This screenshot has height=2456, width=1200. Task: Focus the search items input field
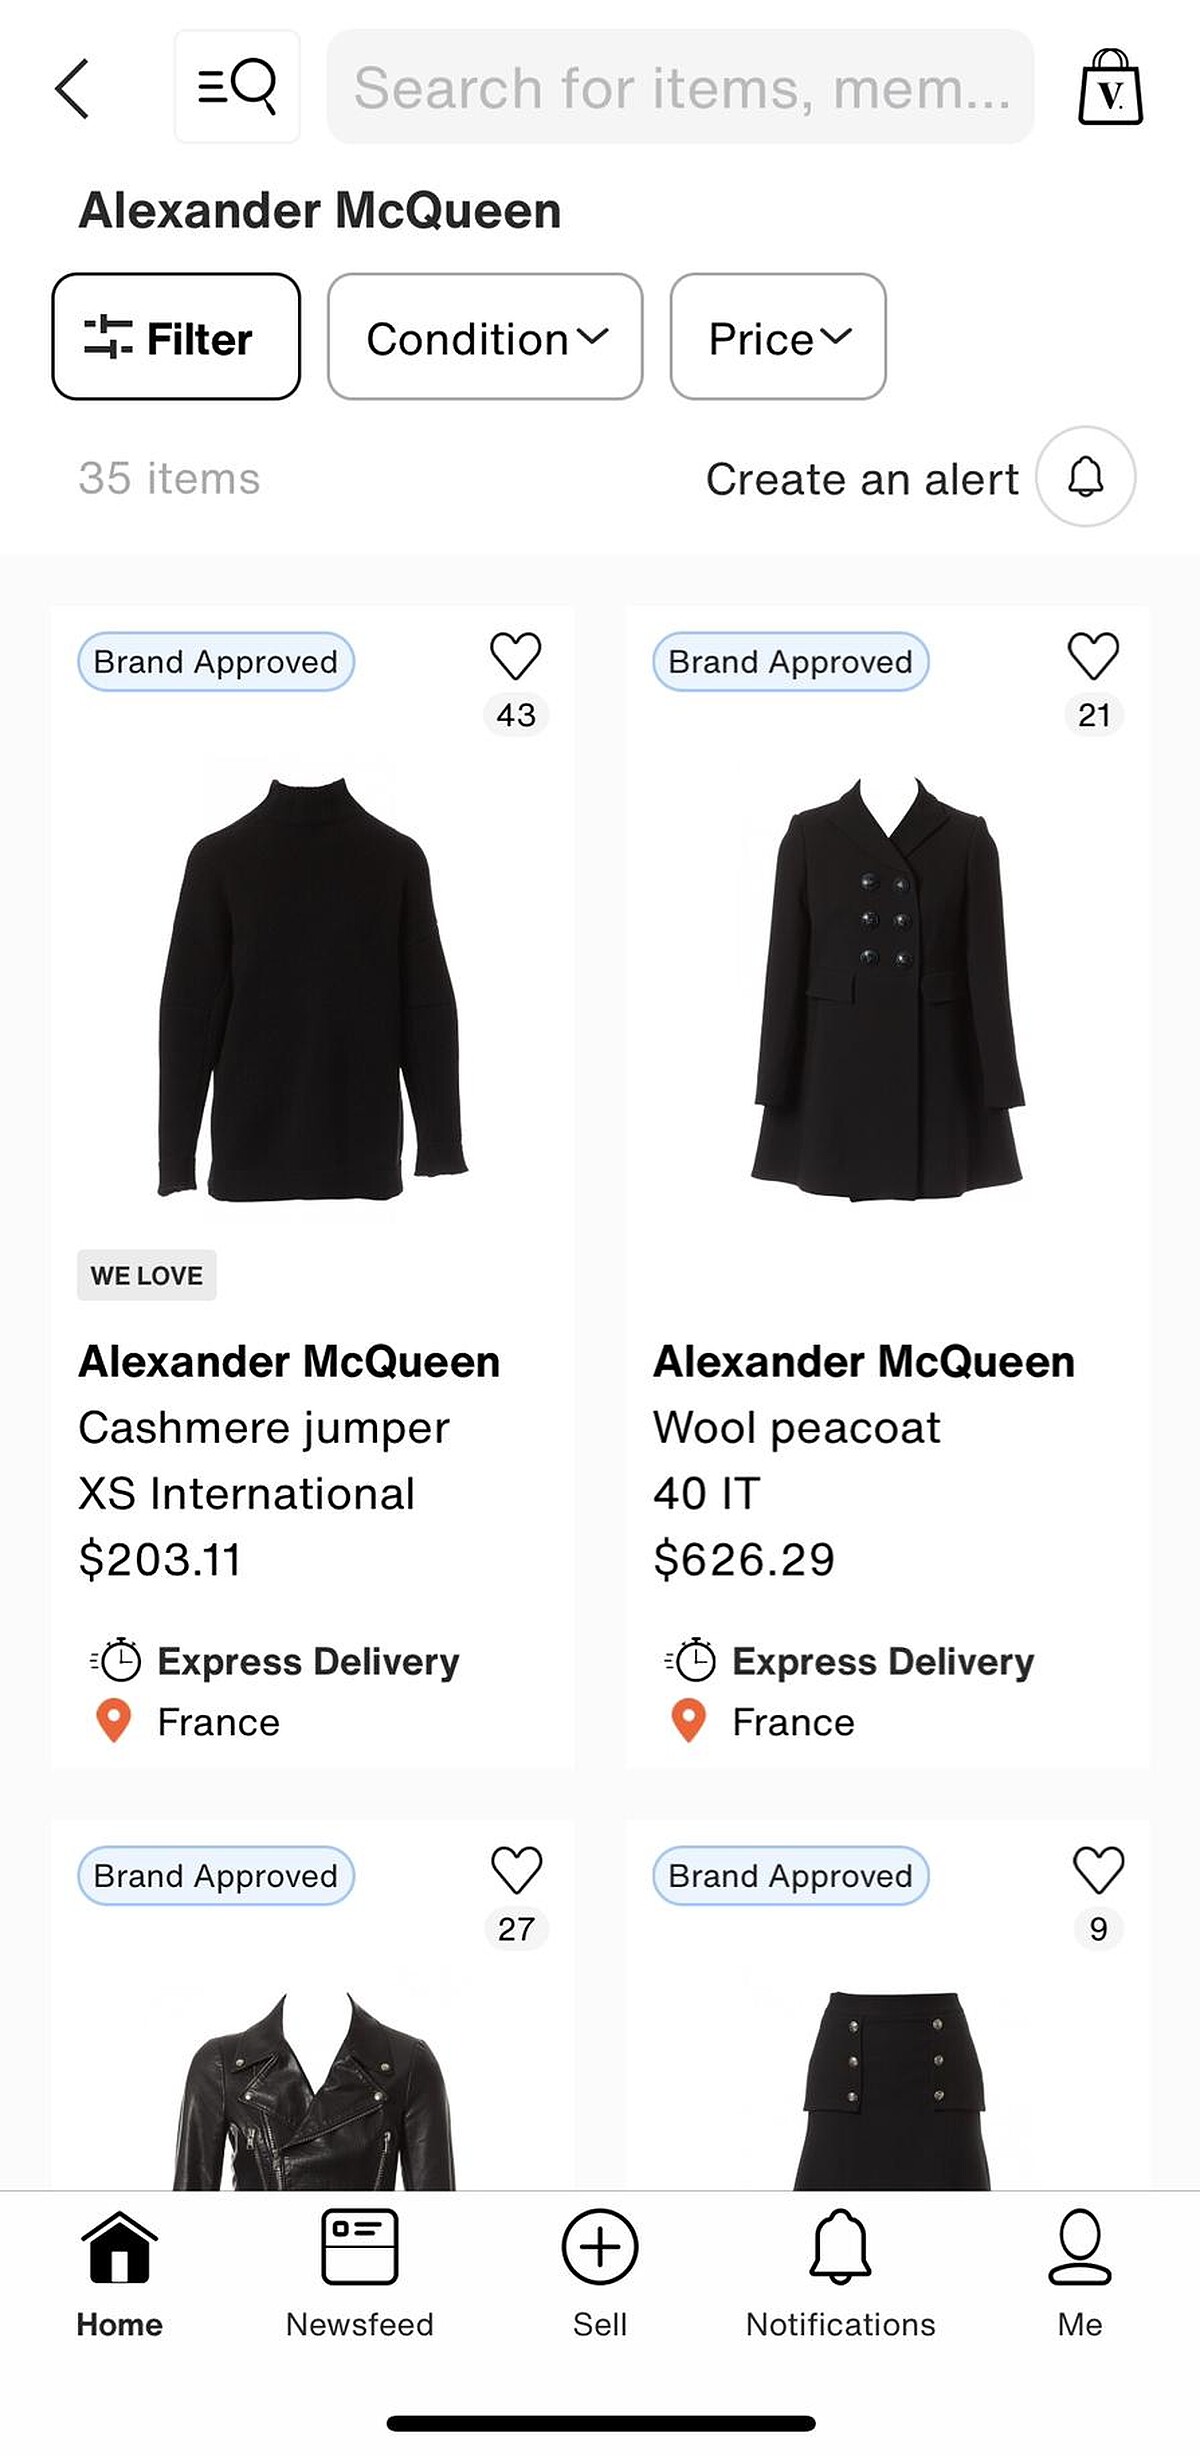680,87
